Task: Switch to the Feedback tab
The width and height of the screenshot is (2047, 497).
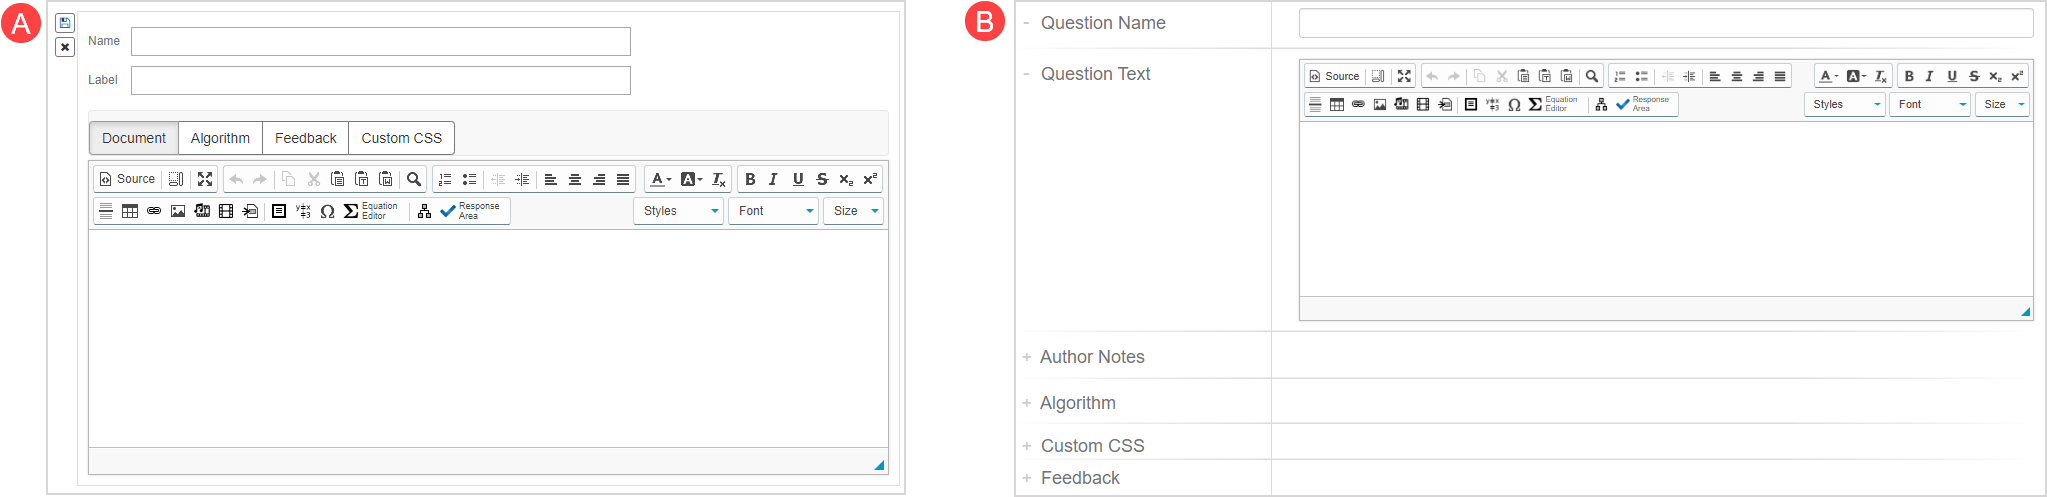Action: (305, 138)
